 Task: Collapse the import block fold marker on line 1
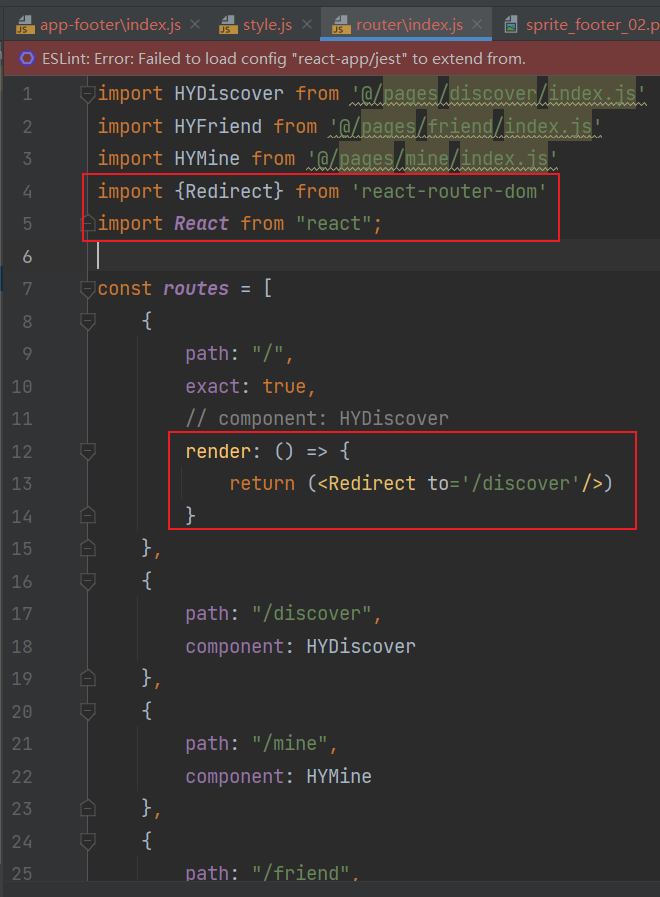tap(88, 94)
